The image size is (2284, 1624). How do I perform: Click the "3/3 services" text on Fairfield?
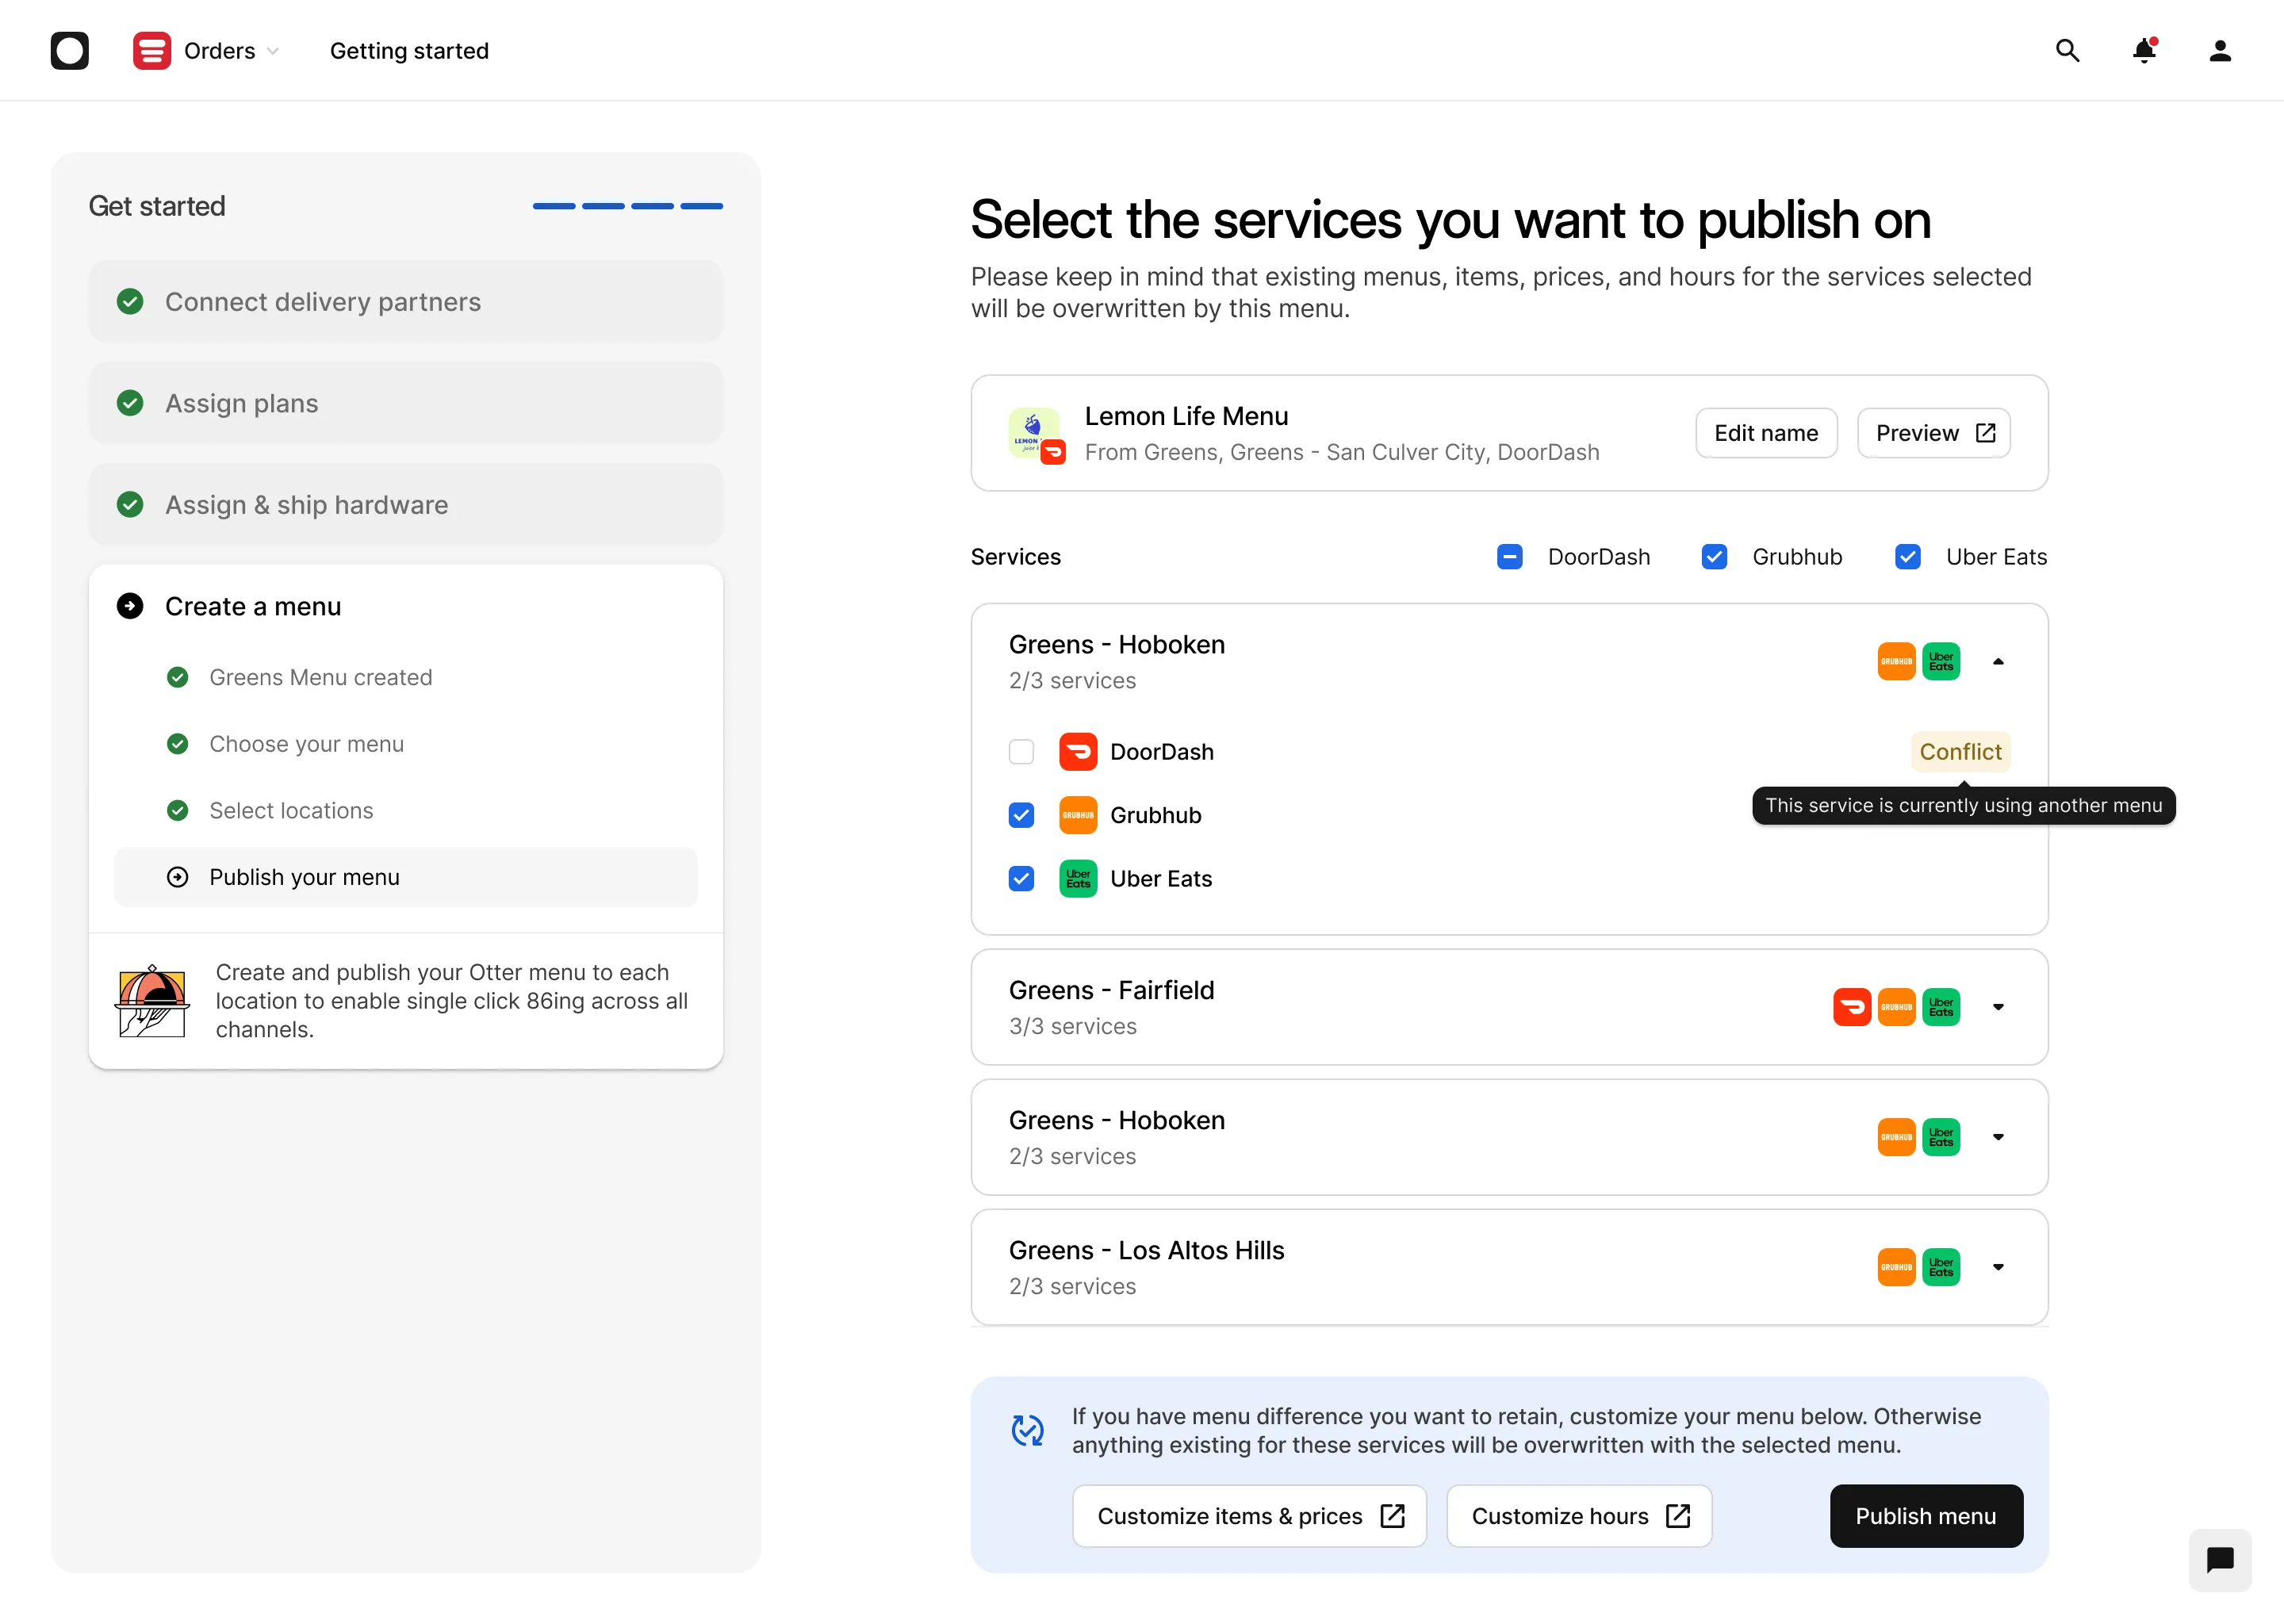[1072, 1026]
